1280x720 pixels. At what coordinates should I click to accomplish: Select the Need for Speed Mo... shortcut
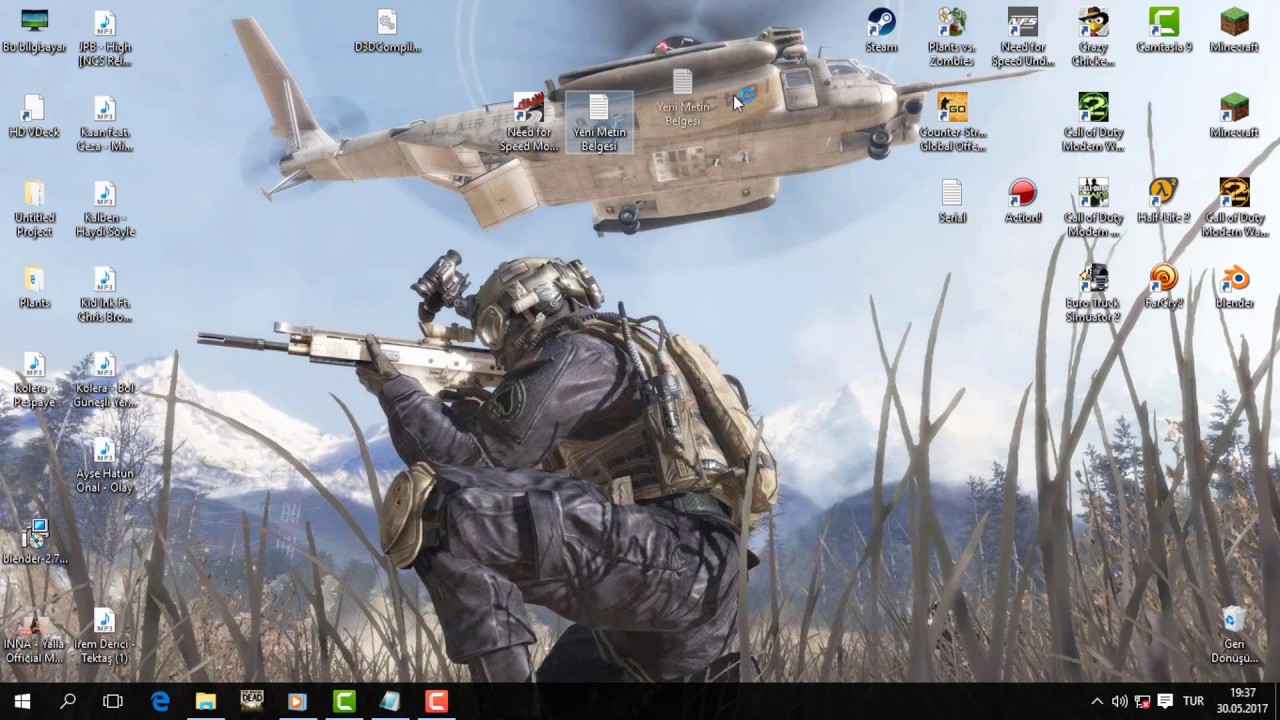pos(529,123)
